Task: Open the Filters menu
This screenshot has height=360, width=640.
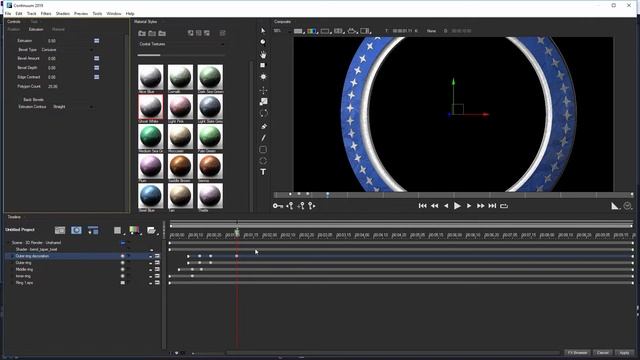Action: 46,13
